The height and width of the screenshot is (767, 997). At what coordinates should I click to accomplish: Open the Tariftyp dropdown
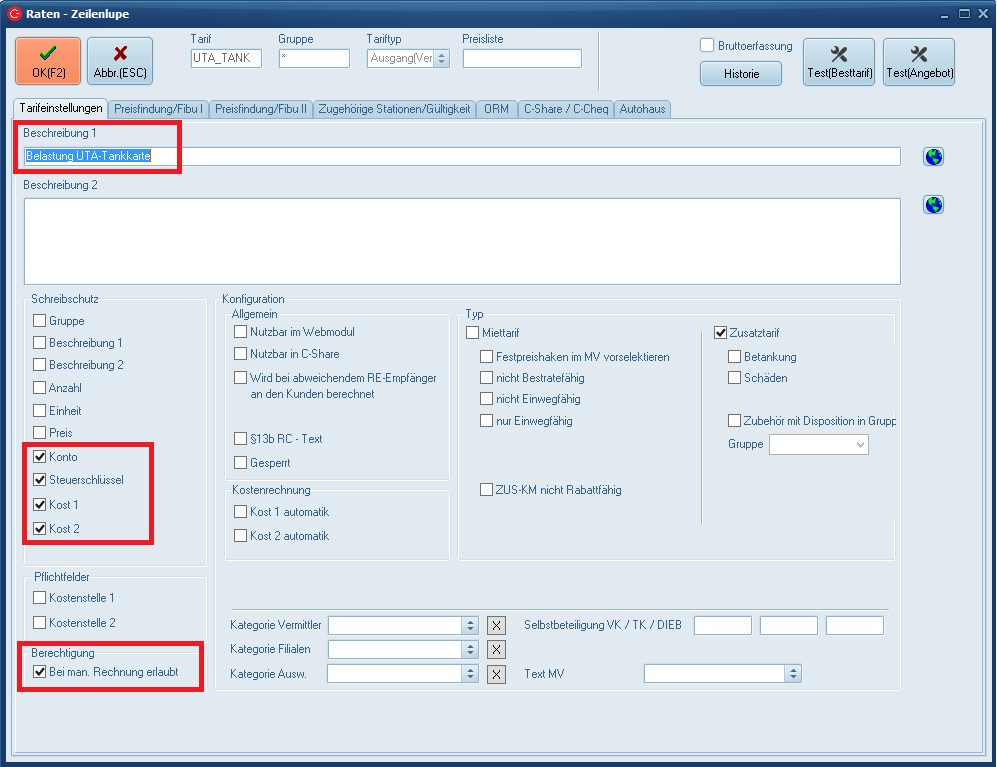tap(441, 59)
